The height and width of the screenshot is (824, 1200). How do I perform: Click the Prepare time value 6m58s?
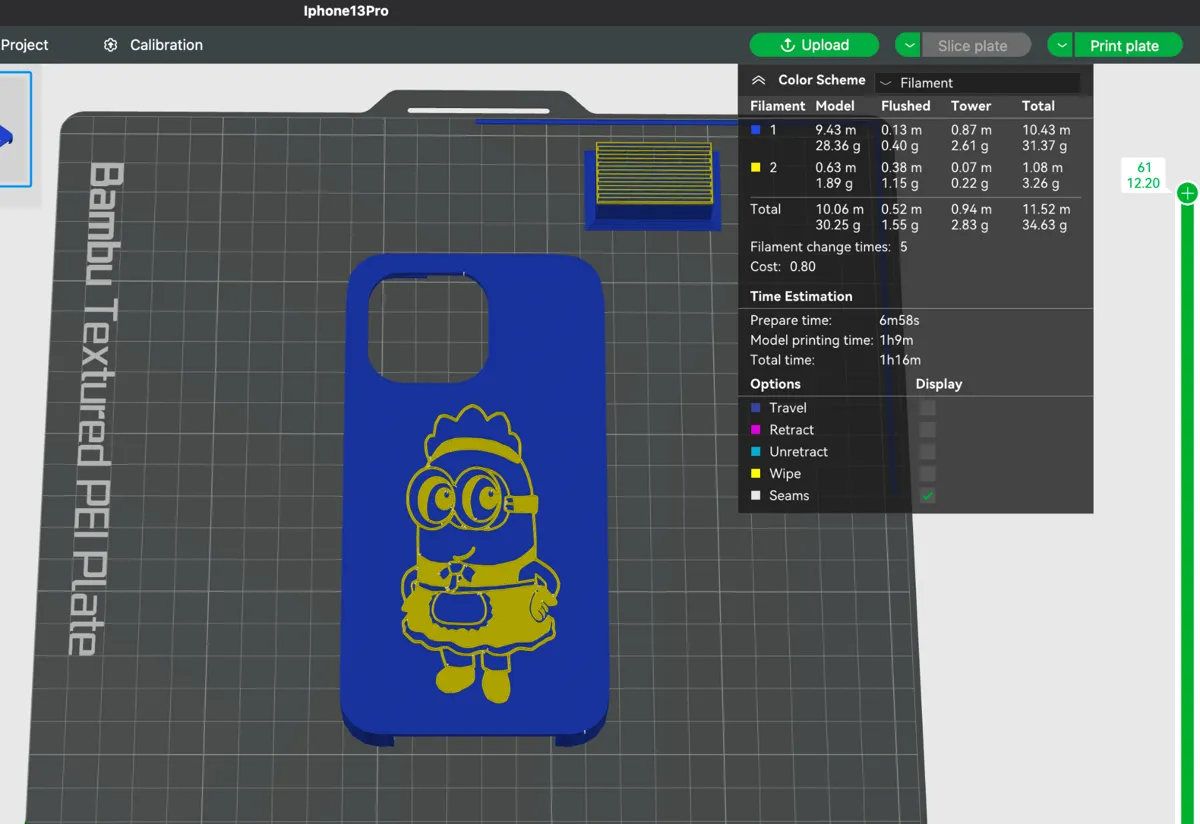(x=899, y=320)
